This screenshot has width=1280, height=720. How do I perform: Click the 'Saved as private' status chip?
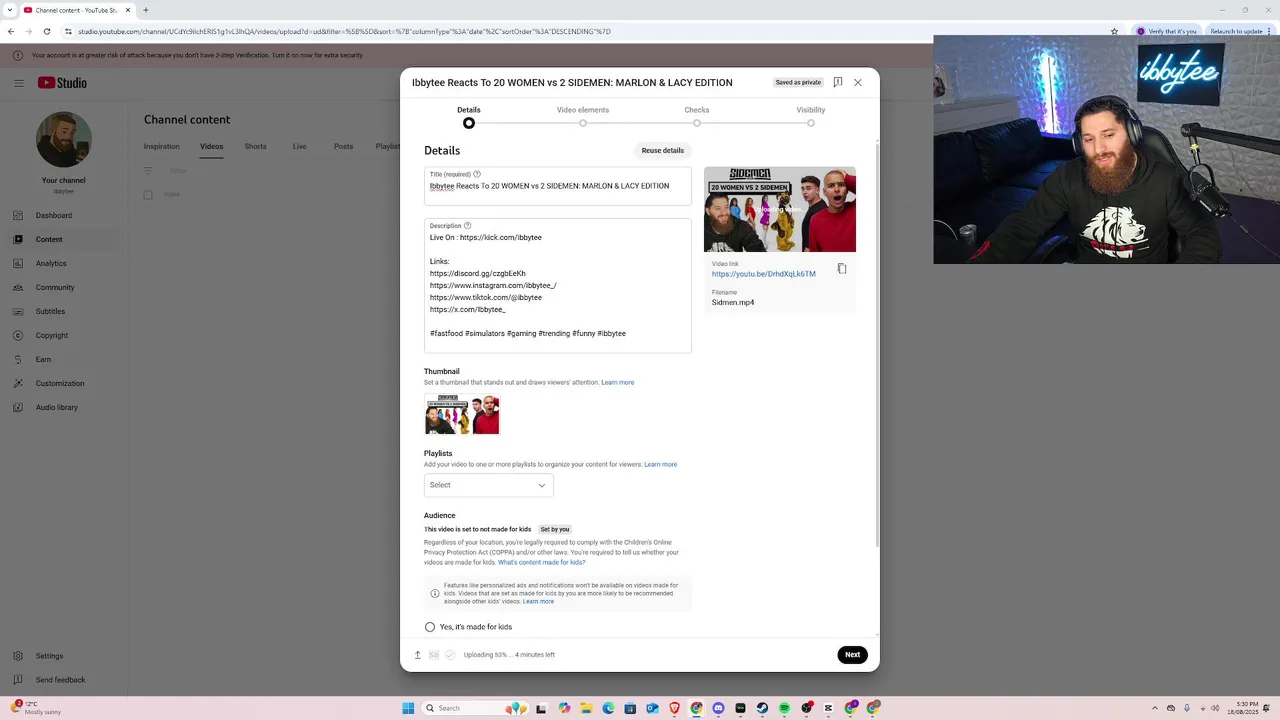798,82
